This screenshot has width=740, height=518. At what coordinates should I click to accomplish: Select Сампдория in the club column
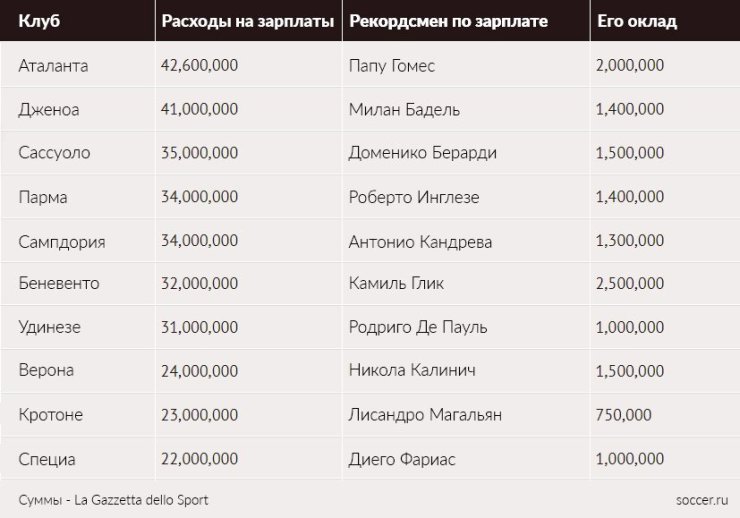pos(61,241)
